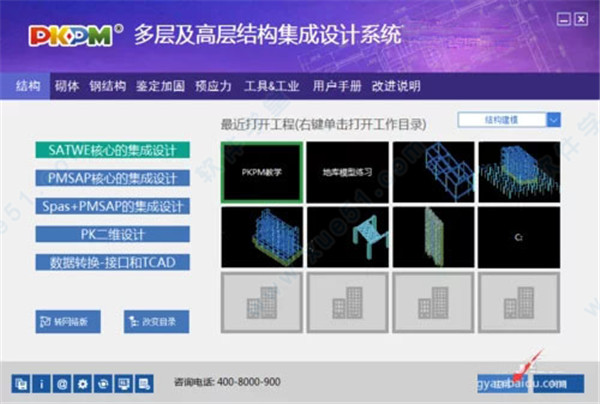Screen dimensions: 600x404
Task: Open the multi-story building with green base thumbnail
Action: tap(262, 237)
